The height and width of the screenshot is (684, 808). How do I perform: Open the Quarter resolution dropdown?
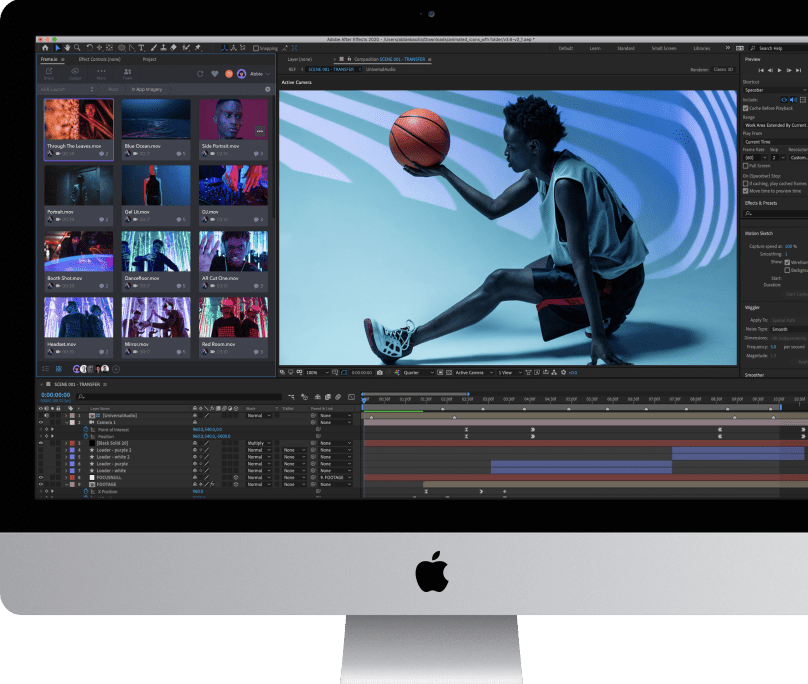(x=418, y=373)
